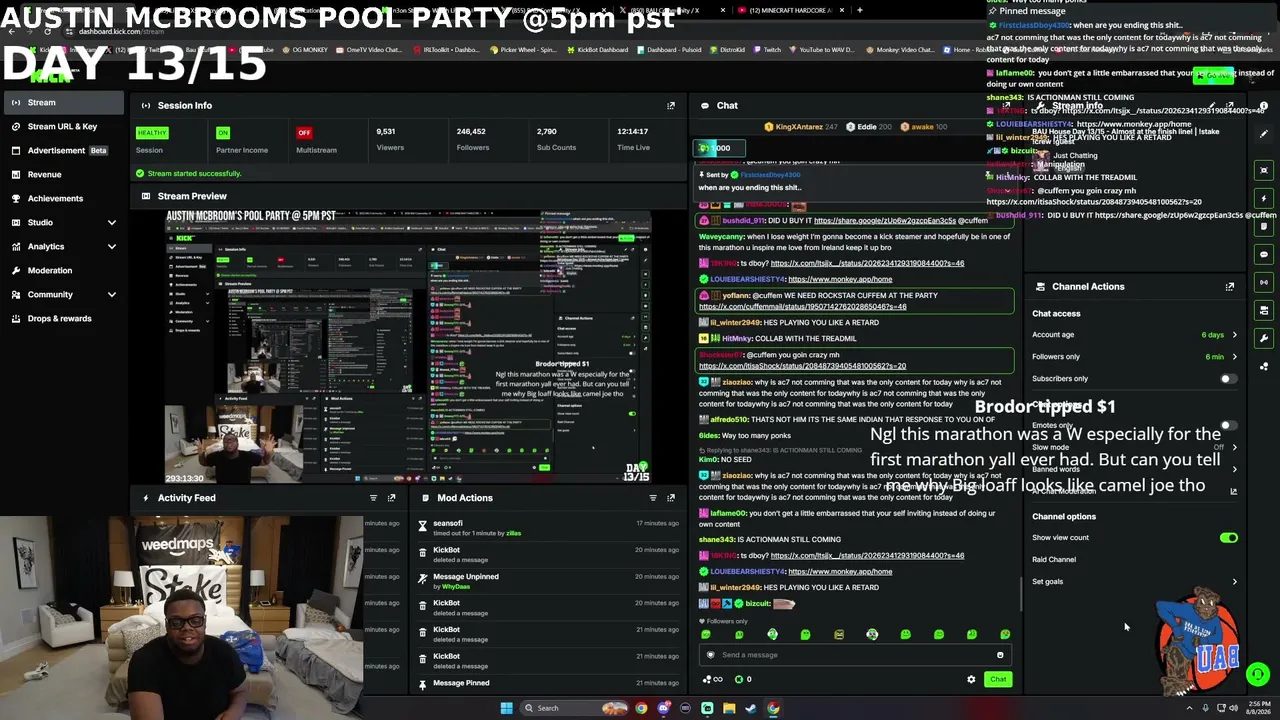This screenshot has height=720, width=1280.
Task: Open the emote picker in the message box
Action: click(x=1000, y=655)
